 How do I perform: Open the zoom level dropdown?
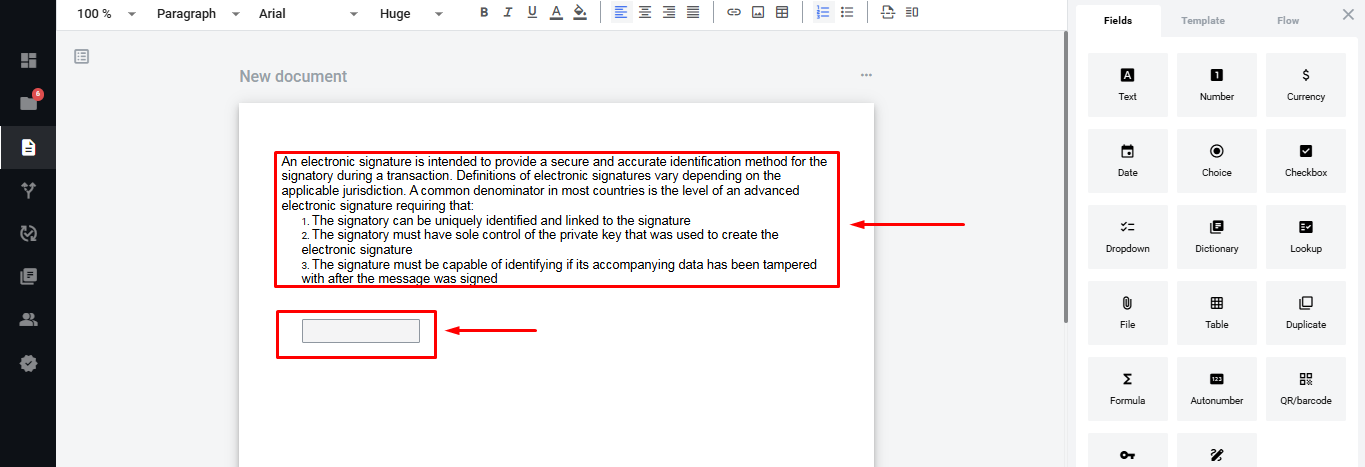pos(106,14)
